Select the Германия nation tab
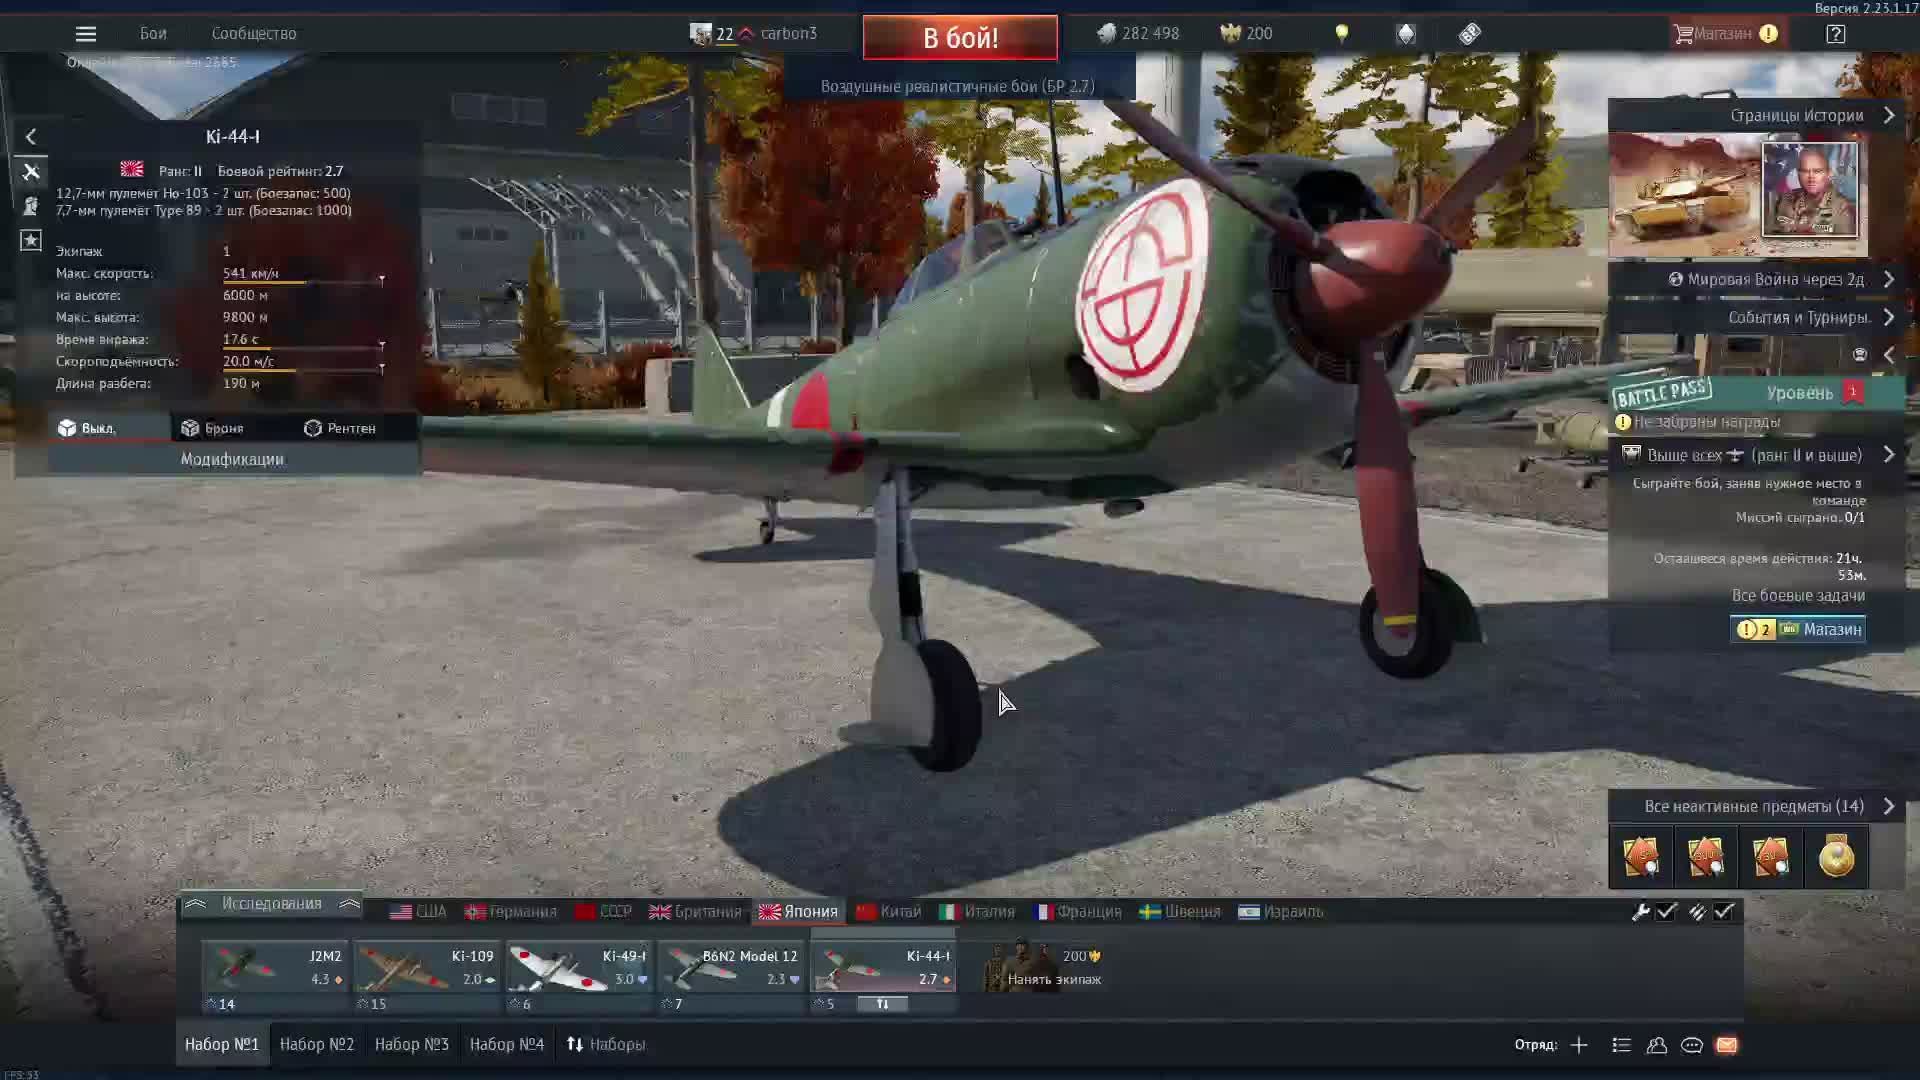1920x1080 pixels. pyautogui.click(x=510, y=912)
